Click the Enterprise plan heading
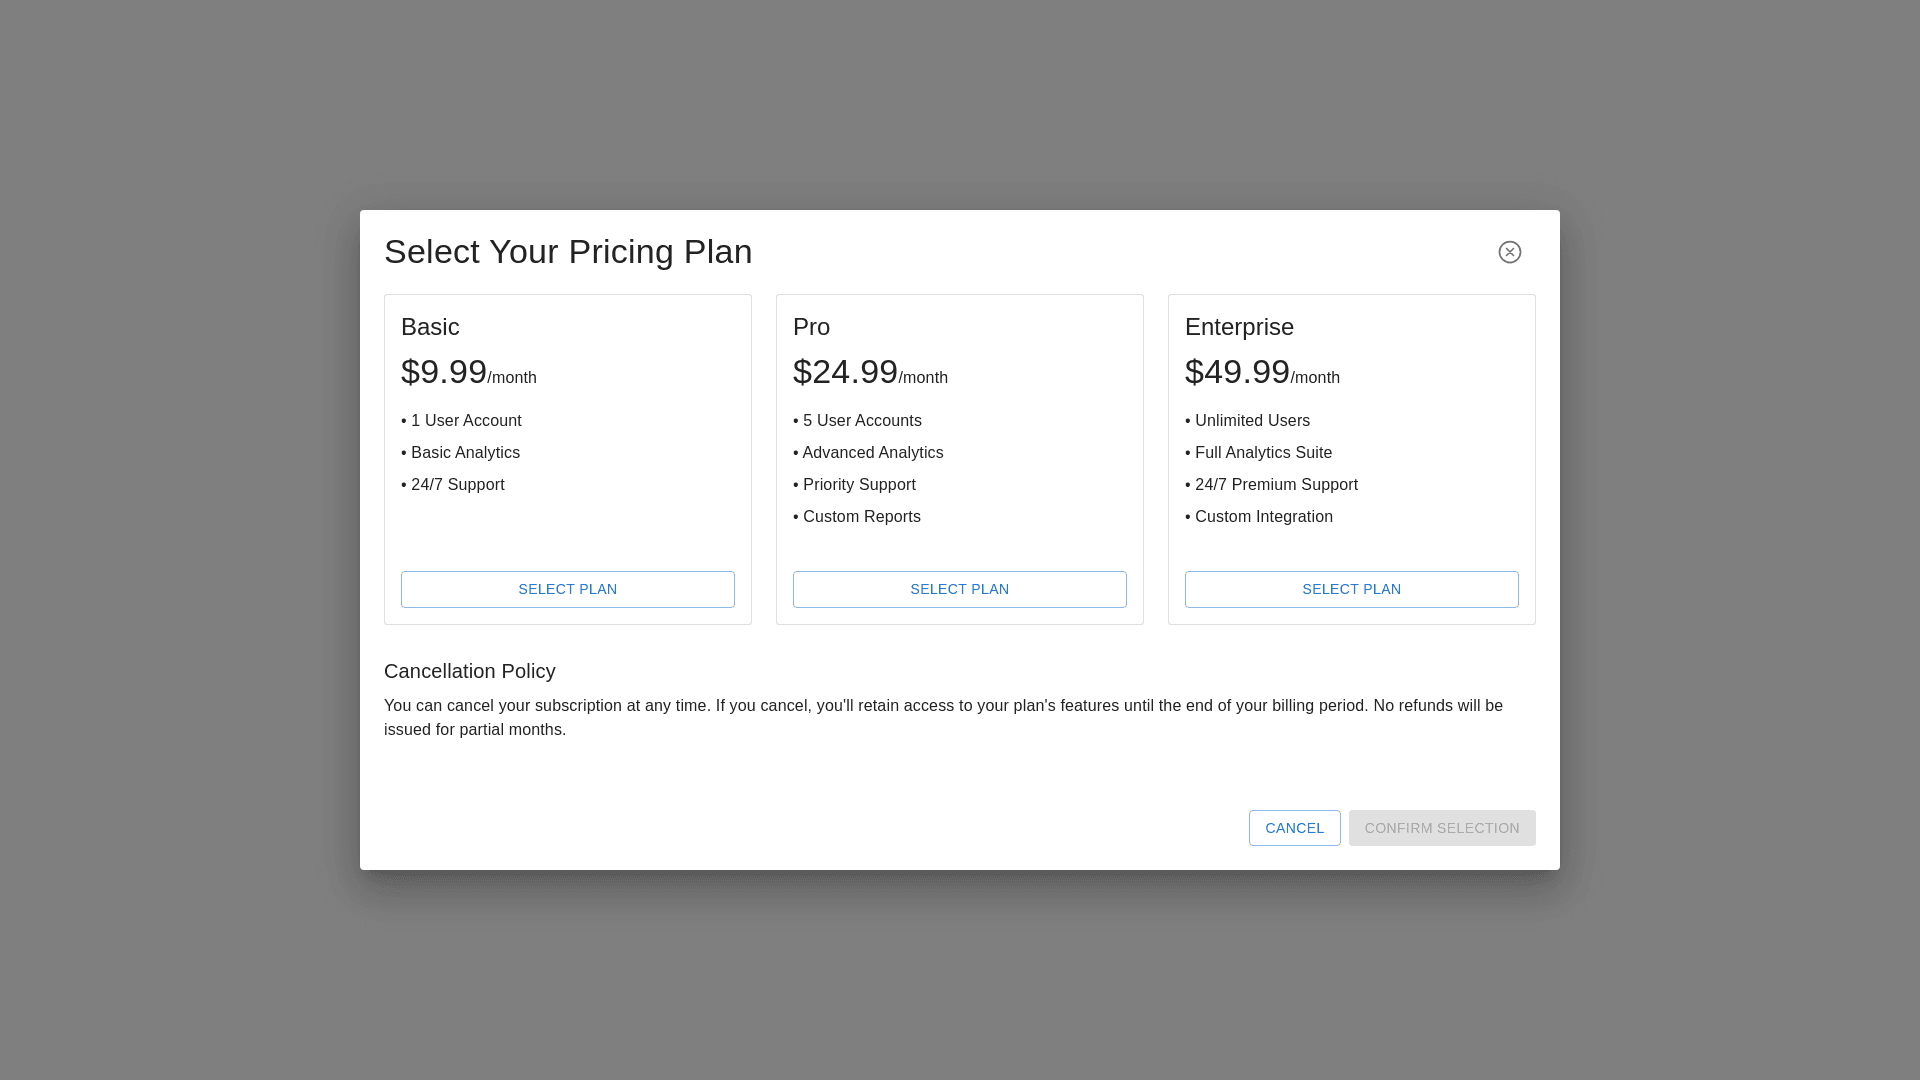Image resolution: width=1920 pixels, height=1080 pixels. (x=1239, y=327)
